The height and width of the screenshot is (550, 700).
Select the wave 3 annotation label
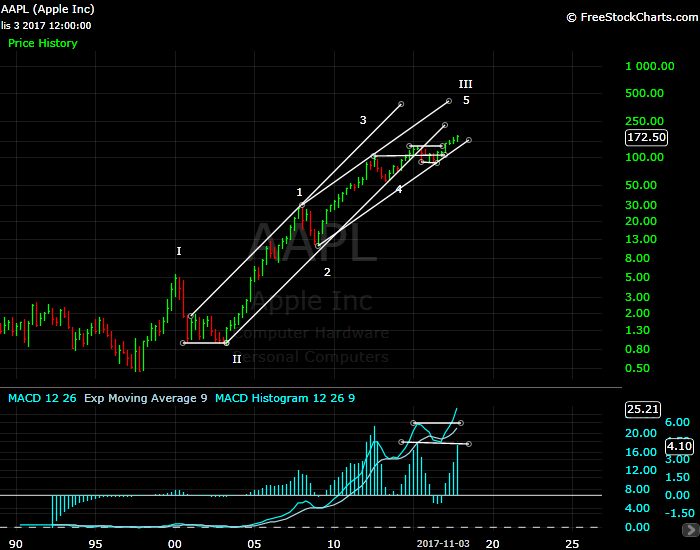pyautogui.click(x=363, y=120)
